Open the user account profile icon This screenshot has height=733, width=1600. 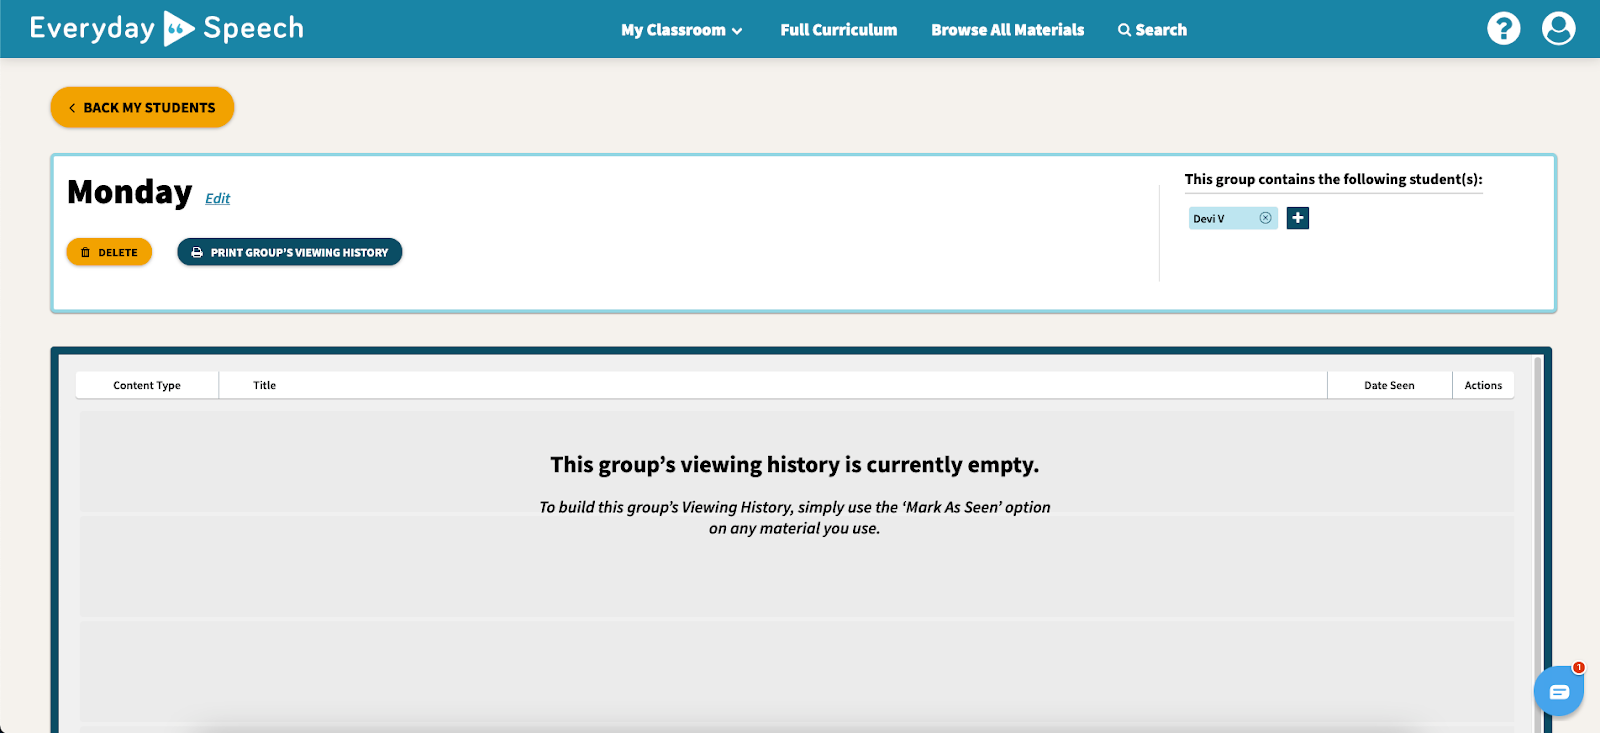[1558, 28]
